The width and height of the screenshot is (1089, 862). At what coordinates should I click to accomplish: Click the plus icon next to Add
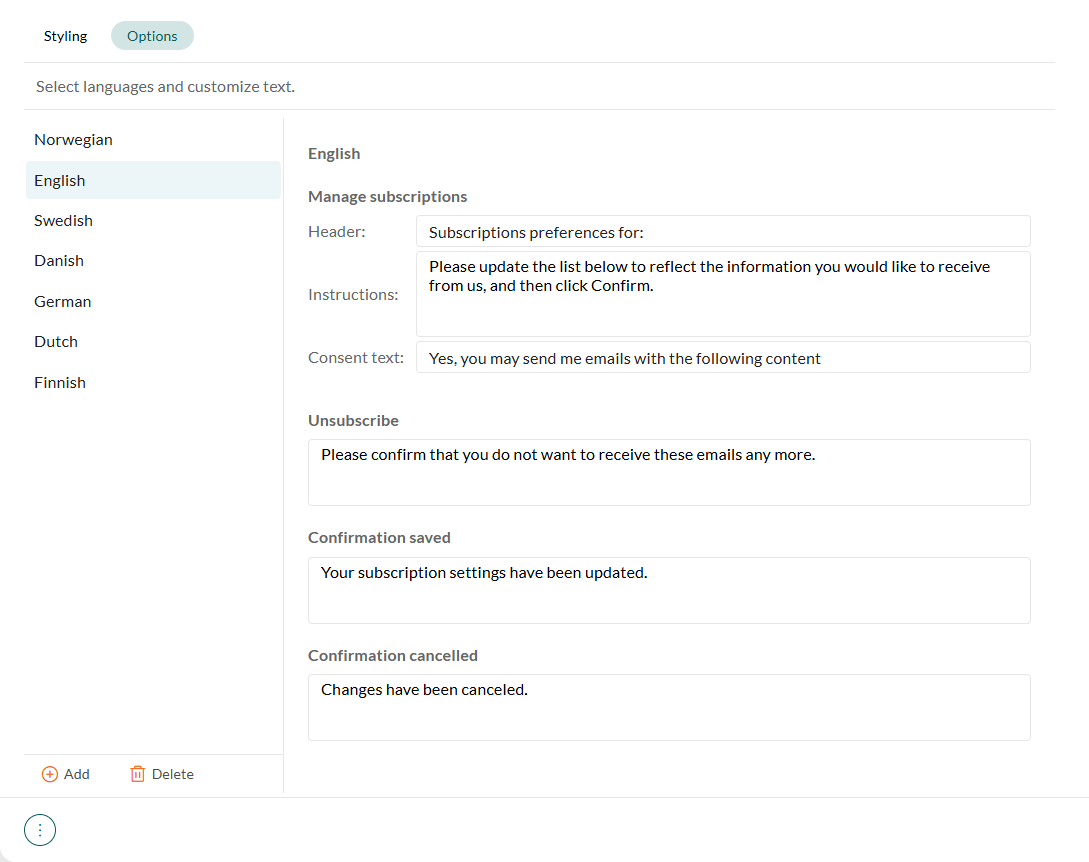[x=50, y=774]
